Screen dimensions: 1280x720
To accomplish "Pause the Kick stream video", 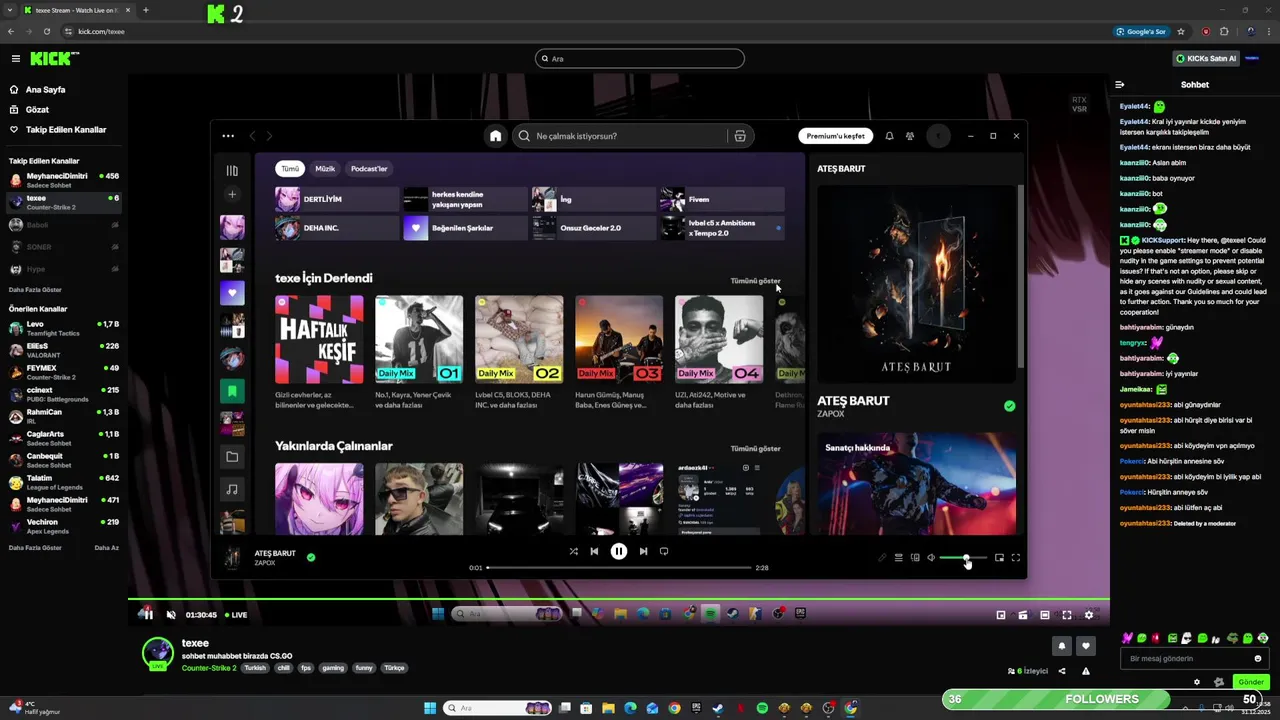I will (147, 615).
